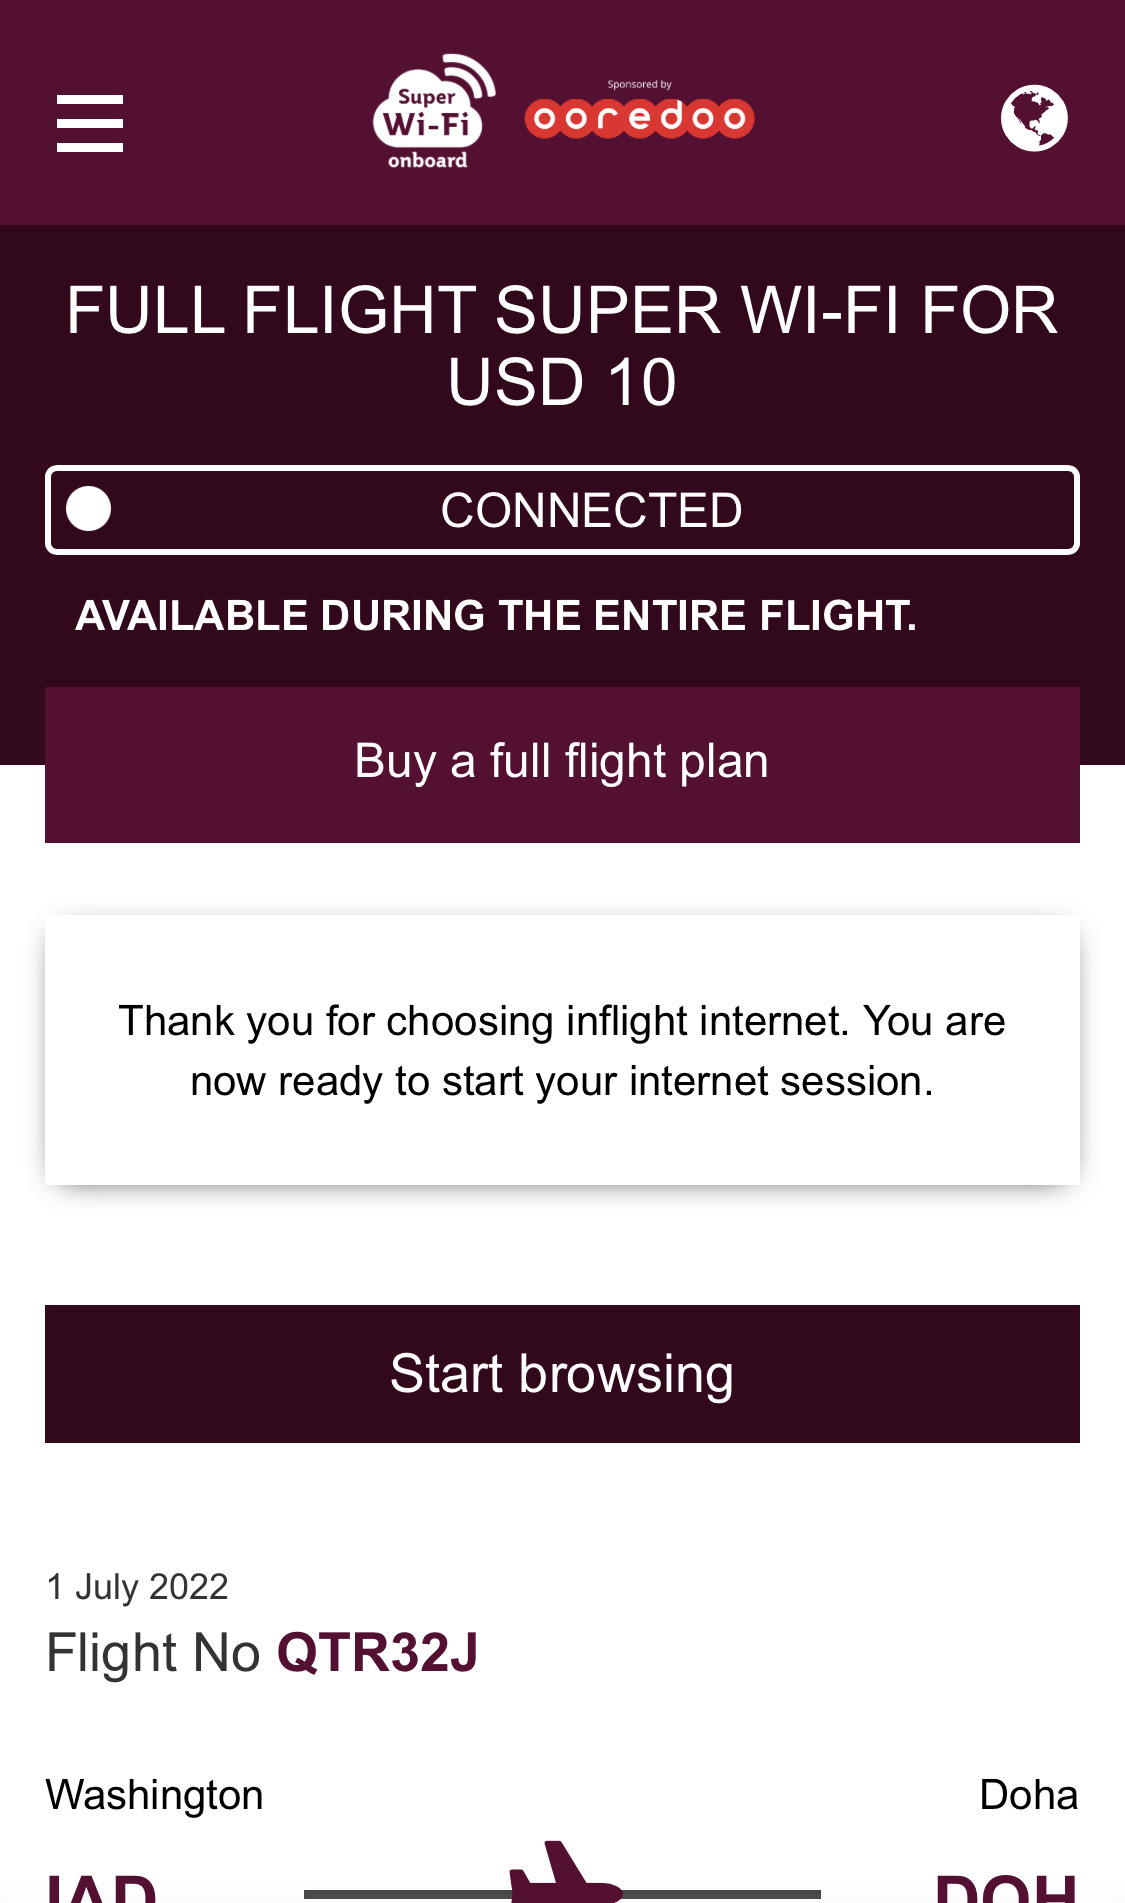
Task: Tap the Start browsing button
Action: (562, 1373)
